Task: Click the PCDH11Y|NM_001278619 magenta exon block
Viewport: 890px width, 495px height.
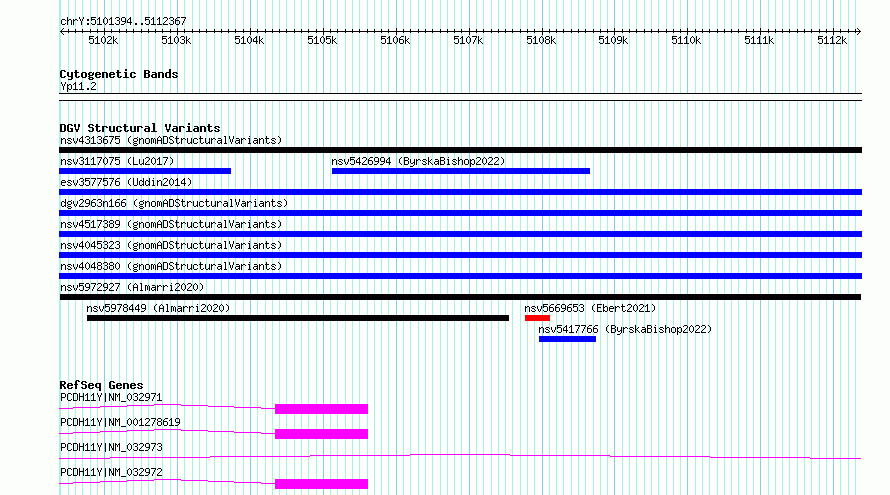Action: (321, 434)
